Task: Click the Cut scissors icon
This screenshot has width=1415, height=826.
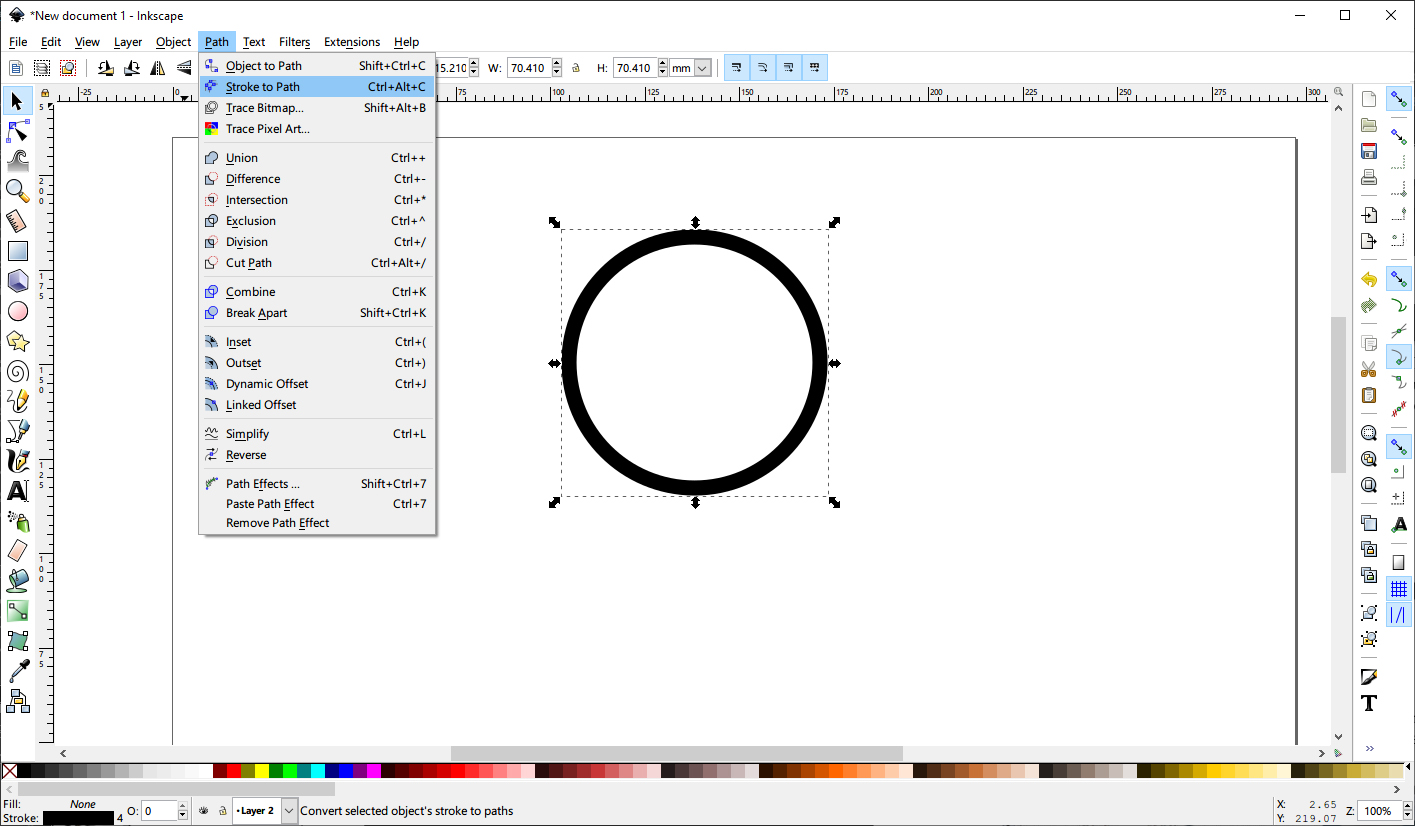Action: click(1369, 369)
